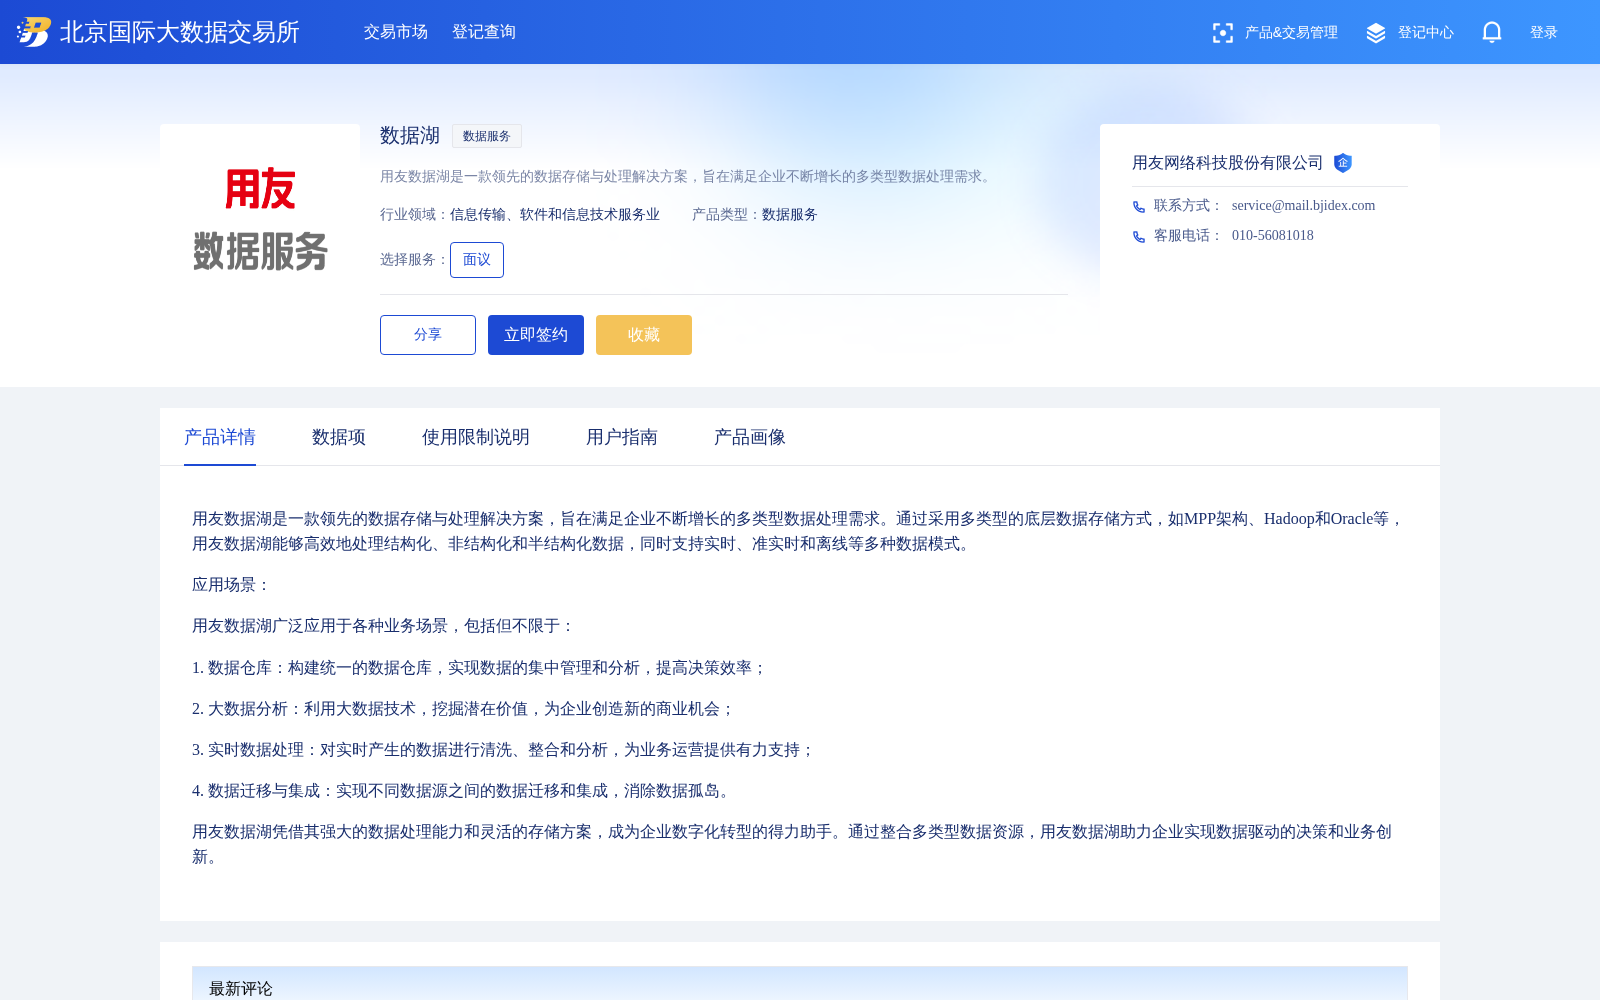This screenshot has width=1600, height=1000.
Task: Open the 登记中心 layers icon
Action: (1376, 33)
